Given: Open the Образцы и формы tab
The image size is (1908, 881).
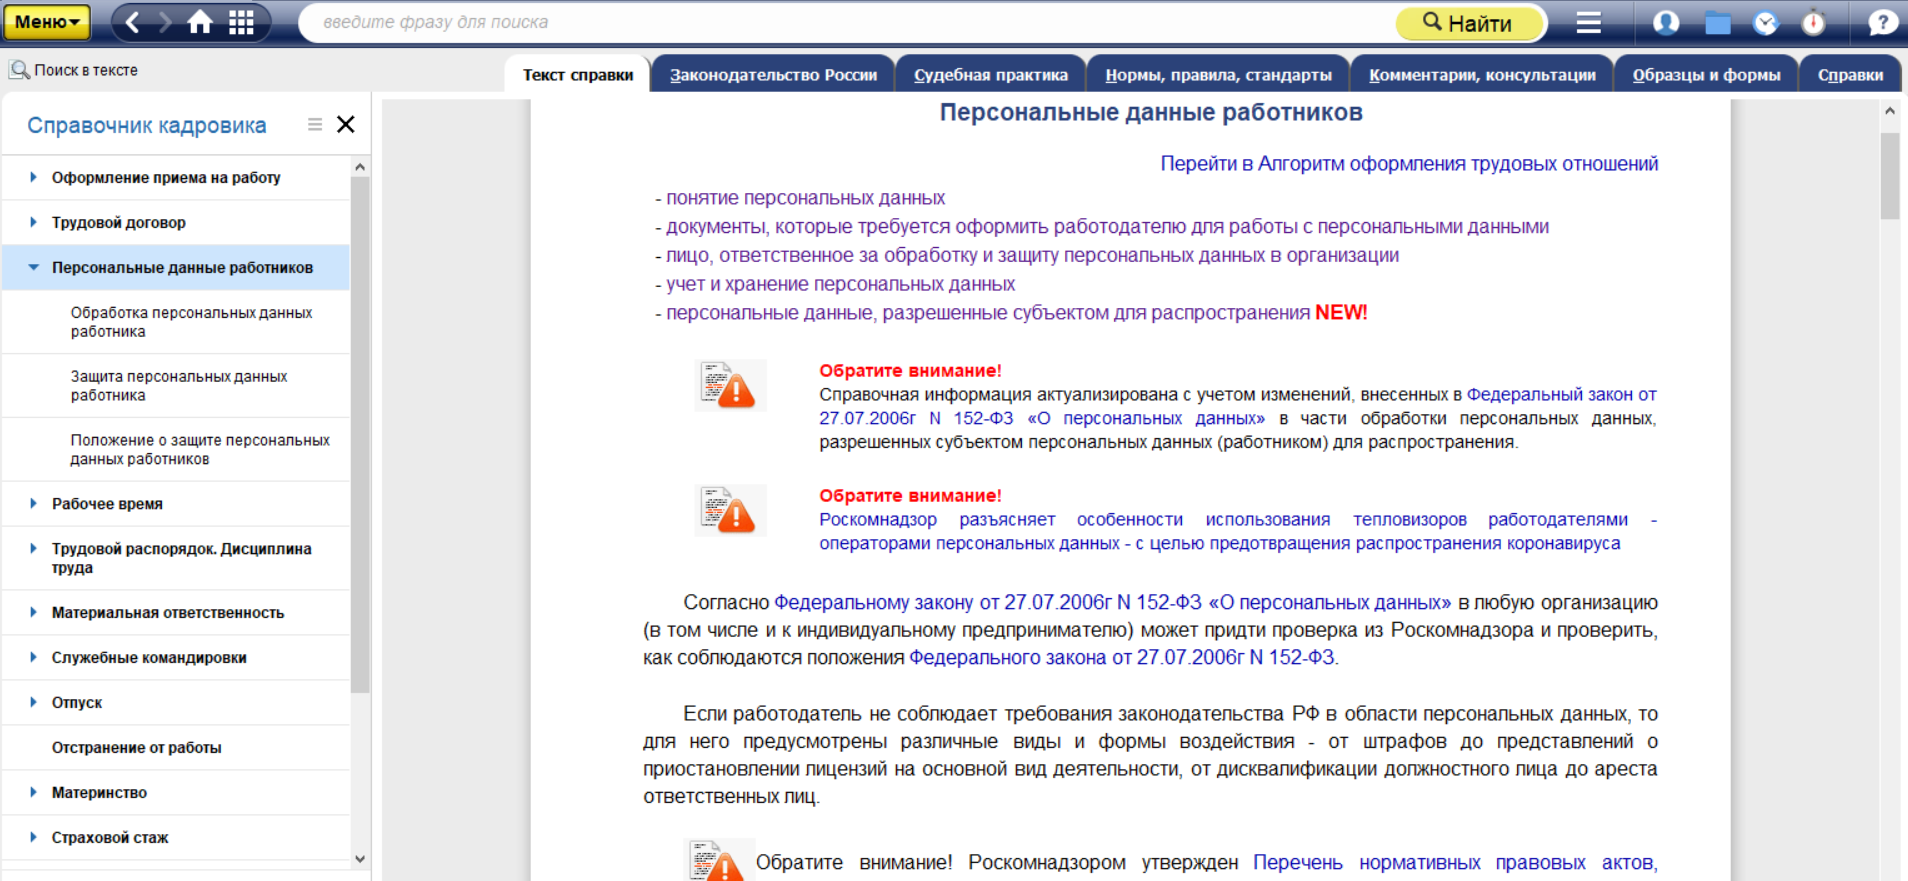Looking at the screenshot, I should click(1706, 75).
